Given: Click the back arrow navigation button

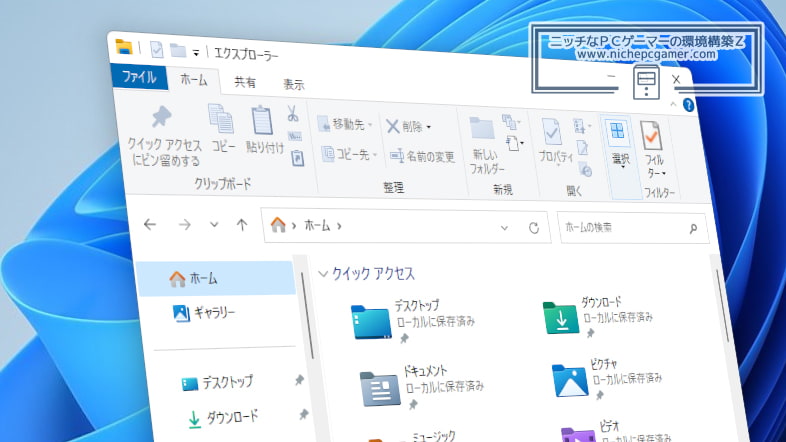Looking at the screenshot, I should [x=150, y=224].
